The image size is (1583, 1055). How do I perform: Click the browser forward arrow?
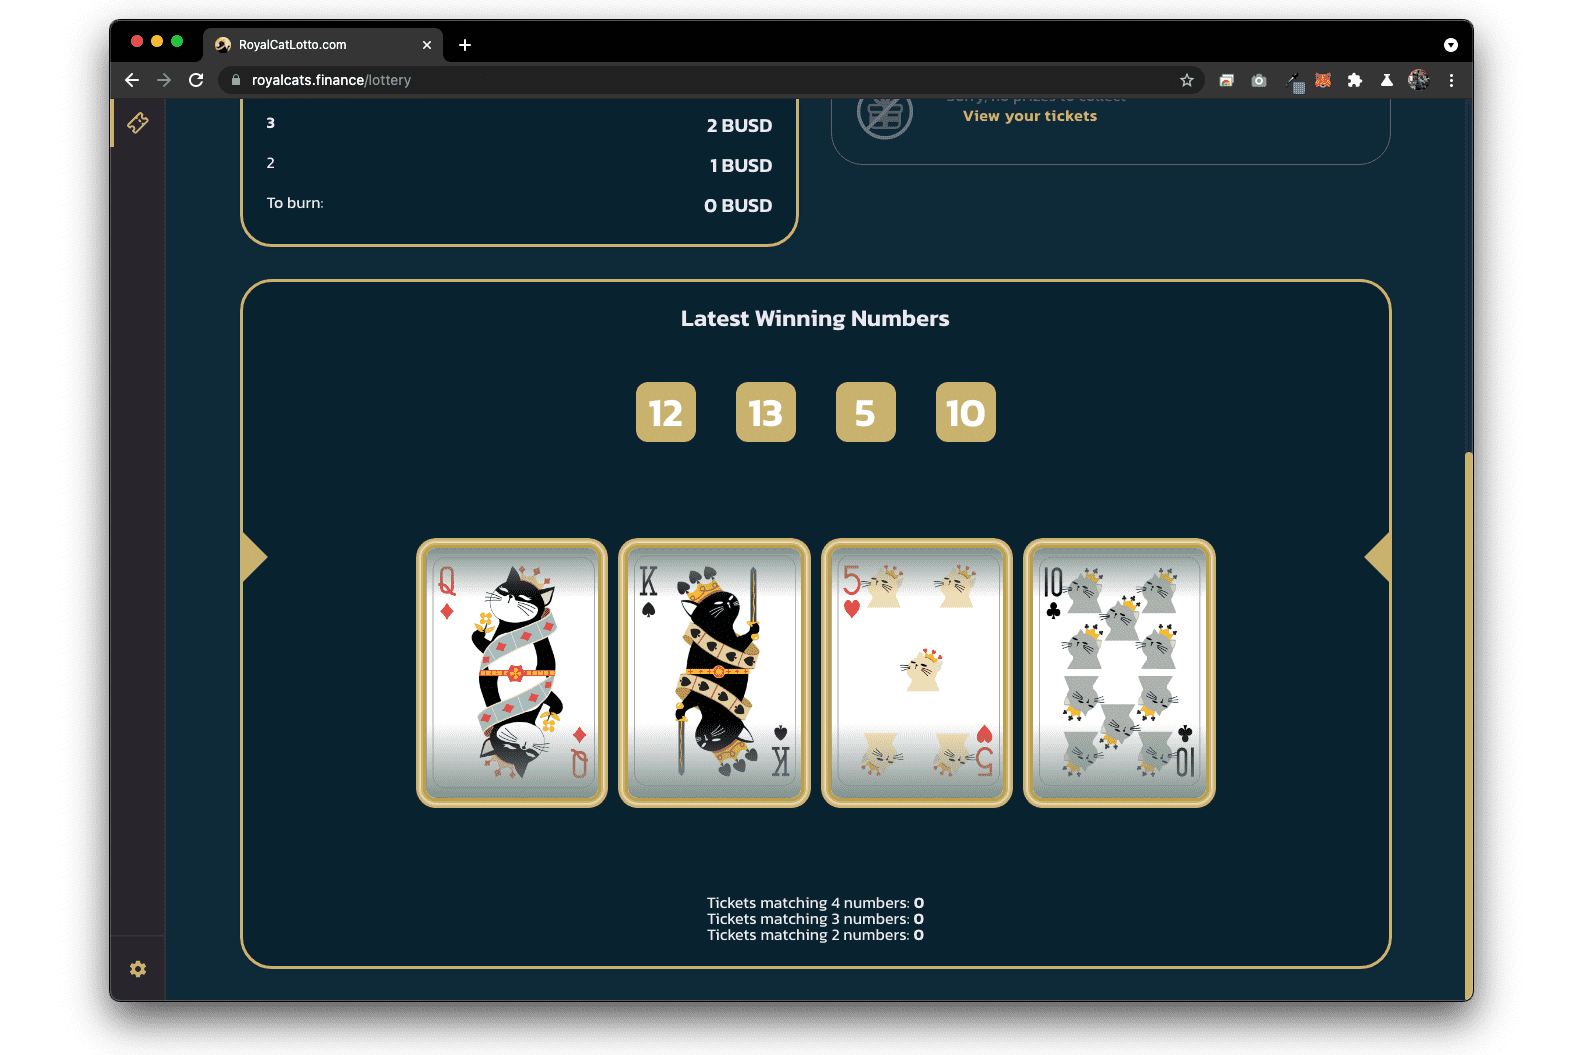tap(164, 80)
